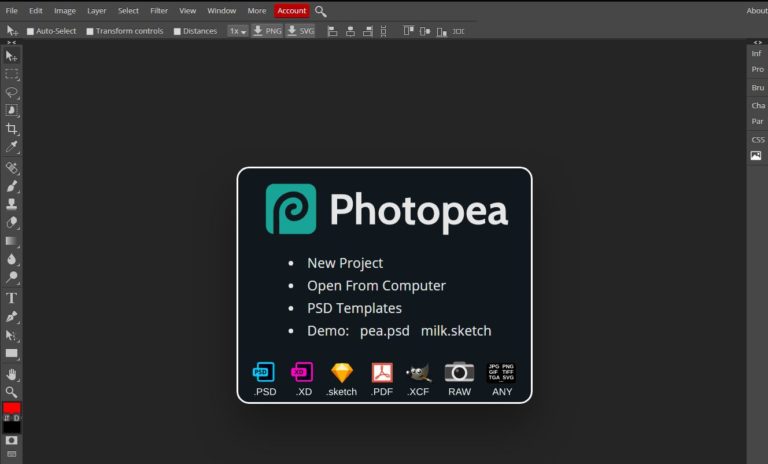Viewport: 768px width, 464px height.
Task: Select the Hand tool
Action: (x=11, y=374)
